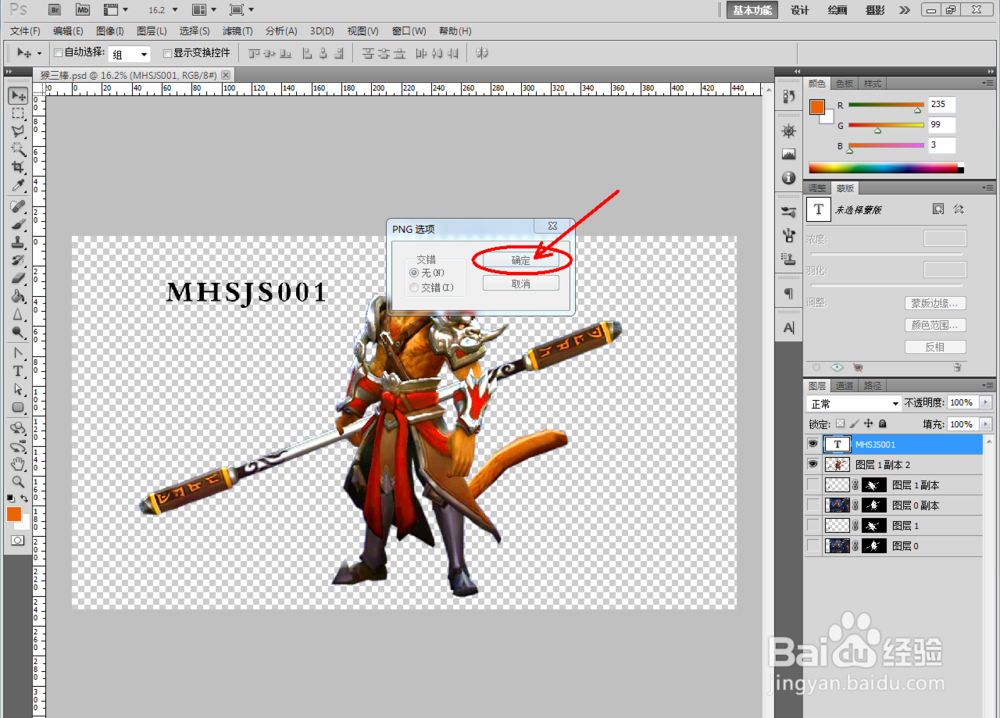This screenshot has width=1000, height=718.
Task: Switch to the 通道 channels tab
Action: (x=844, y=386)
